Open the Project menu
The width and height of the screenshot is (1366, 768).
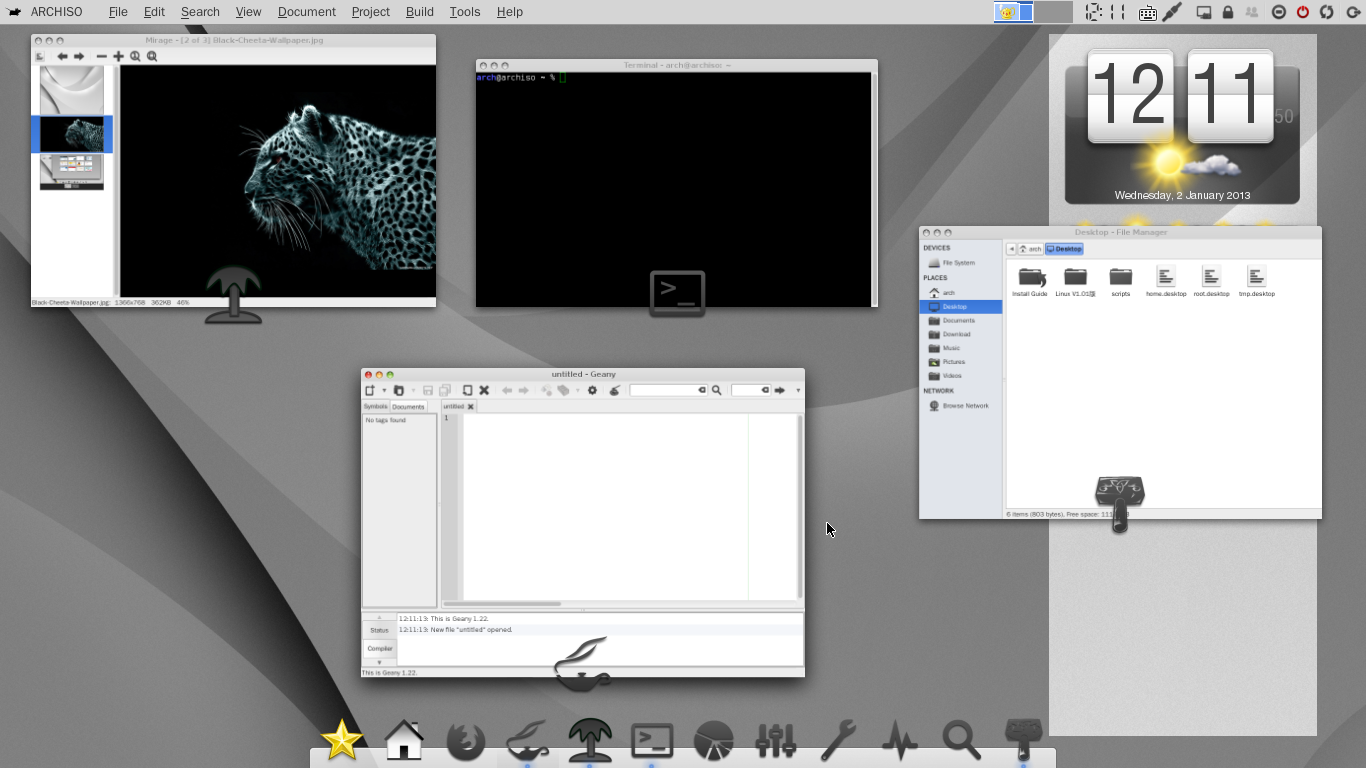[370, 12]
